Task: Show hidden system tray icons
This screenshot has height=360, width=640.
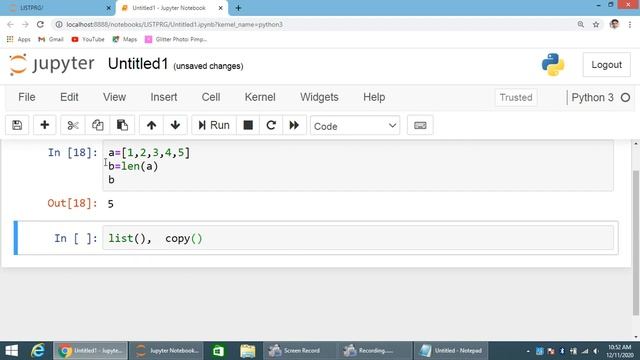Action: (x=528, y=351)
